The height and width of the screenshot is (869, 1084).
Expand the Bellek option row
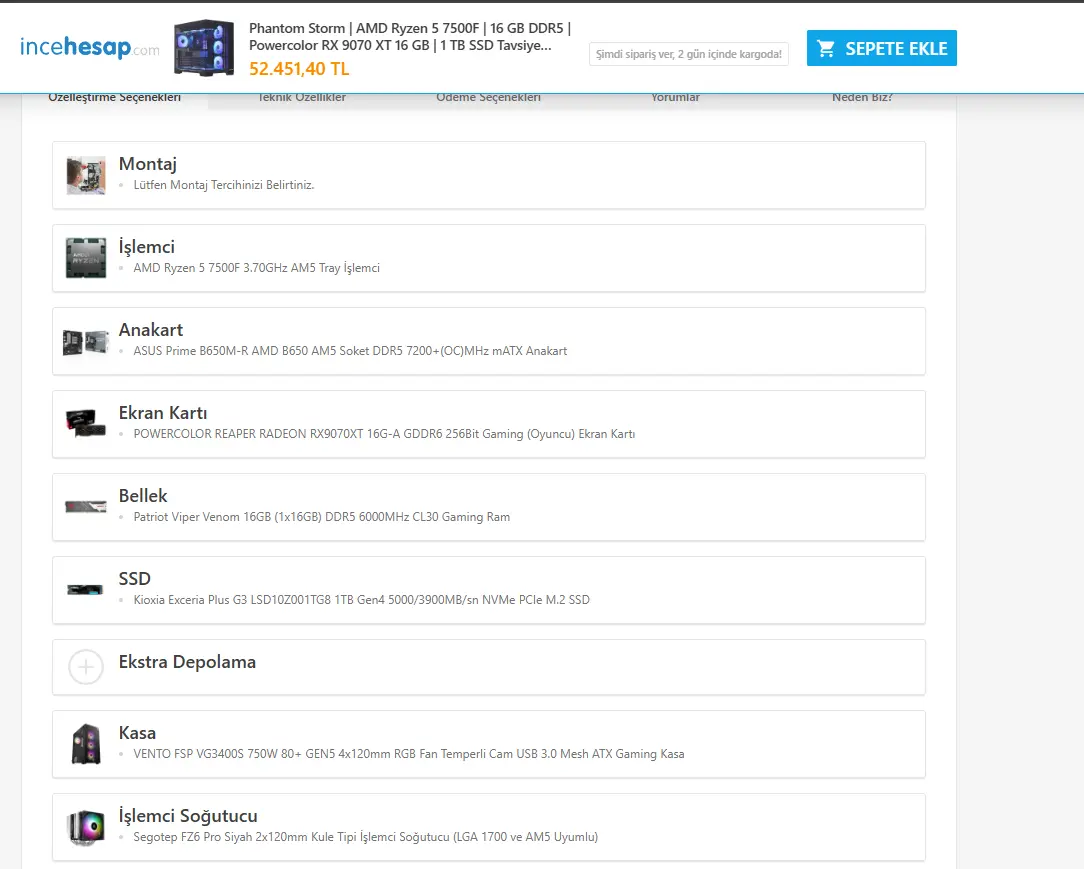tap(489, 507)
